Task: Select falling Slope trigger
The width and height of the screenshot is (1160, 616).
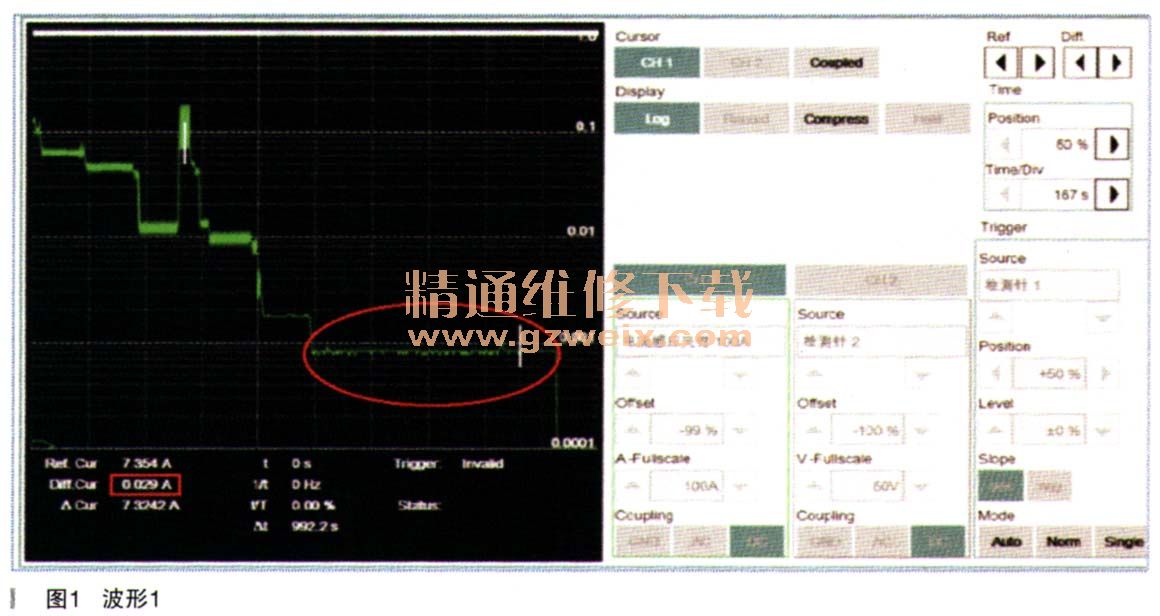Action: pyautogui.click(x=1049, y=486)
